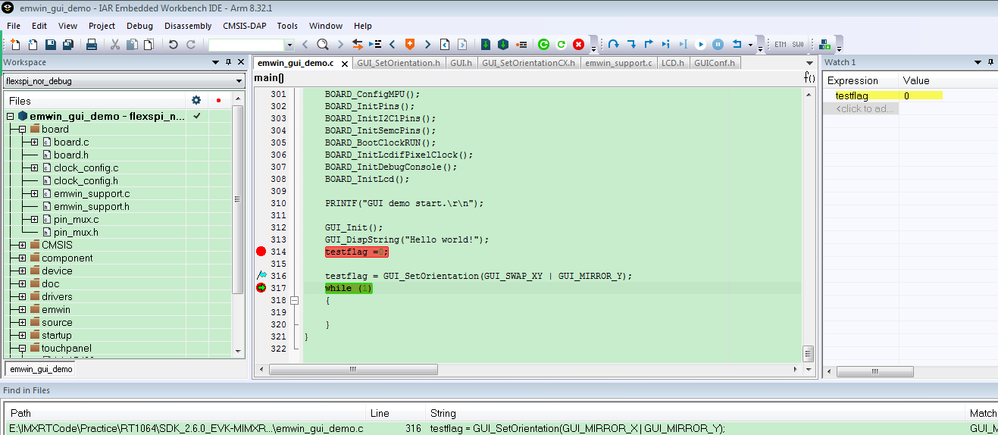The height and width of the screenshot is (435, 998).
Task: Close the emwin_gui_demo.c editor tab
Action: click(x=344, y=64)
